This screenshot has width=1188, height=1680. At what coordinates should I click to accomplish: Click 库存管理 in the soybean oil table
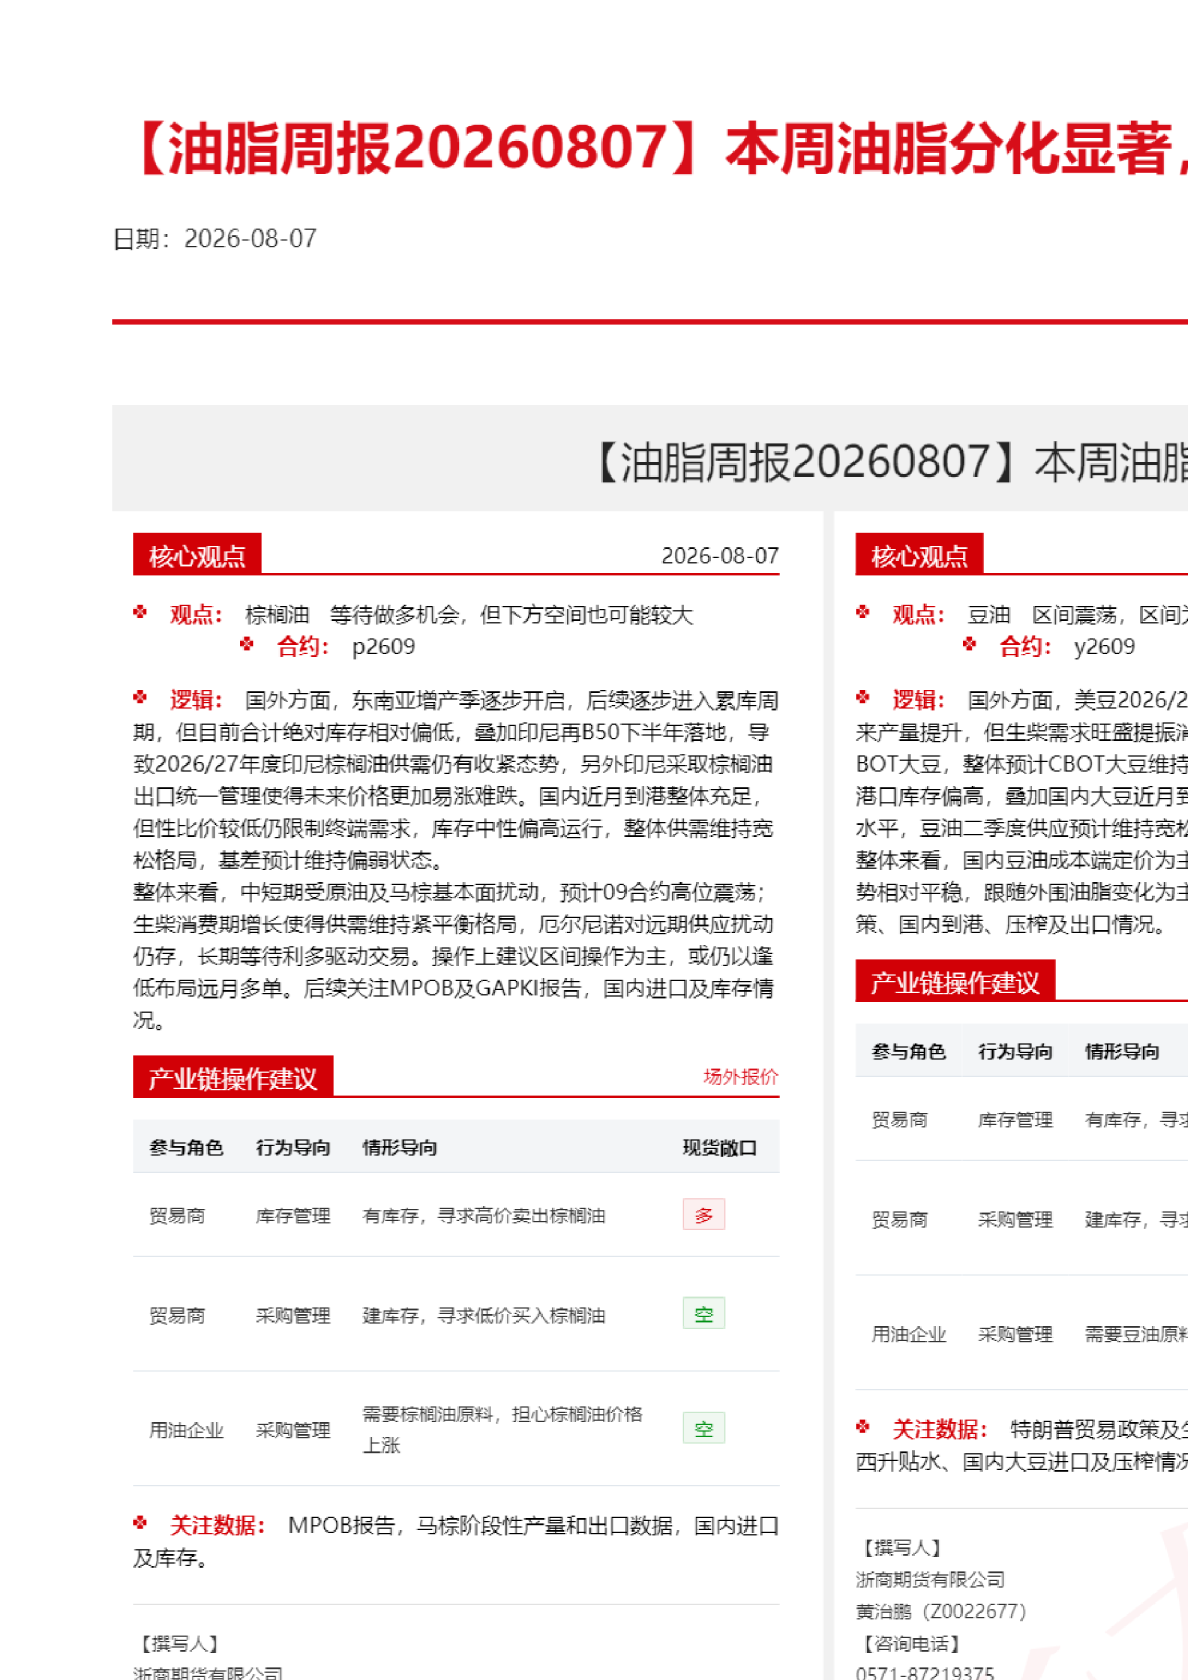tap(1016, 1120)
